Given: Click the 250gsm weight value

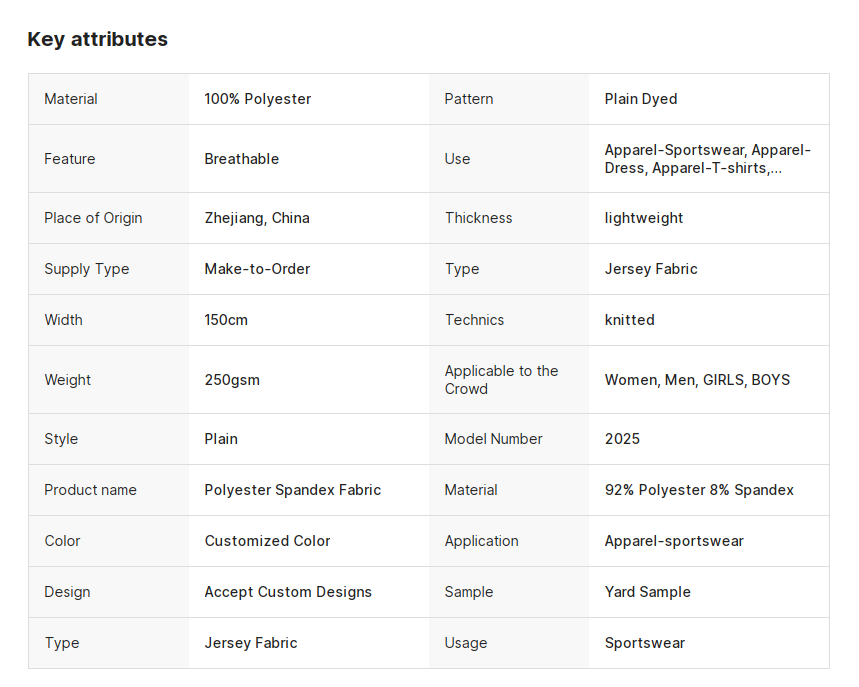Looking at the screenshot, I should tap(232, 380).
